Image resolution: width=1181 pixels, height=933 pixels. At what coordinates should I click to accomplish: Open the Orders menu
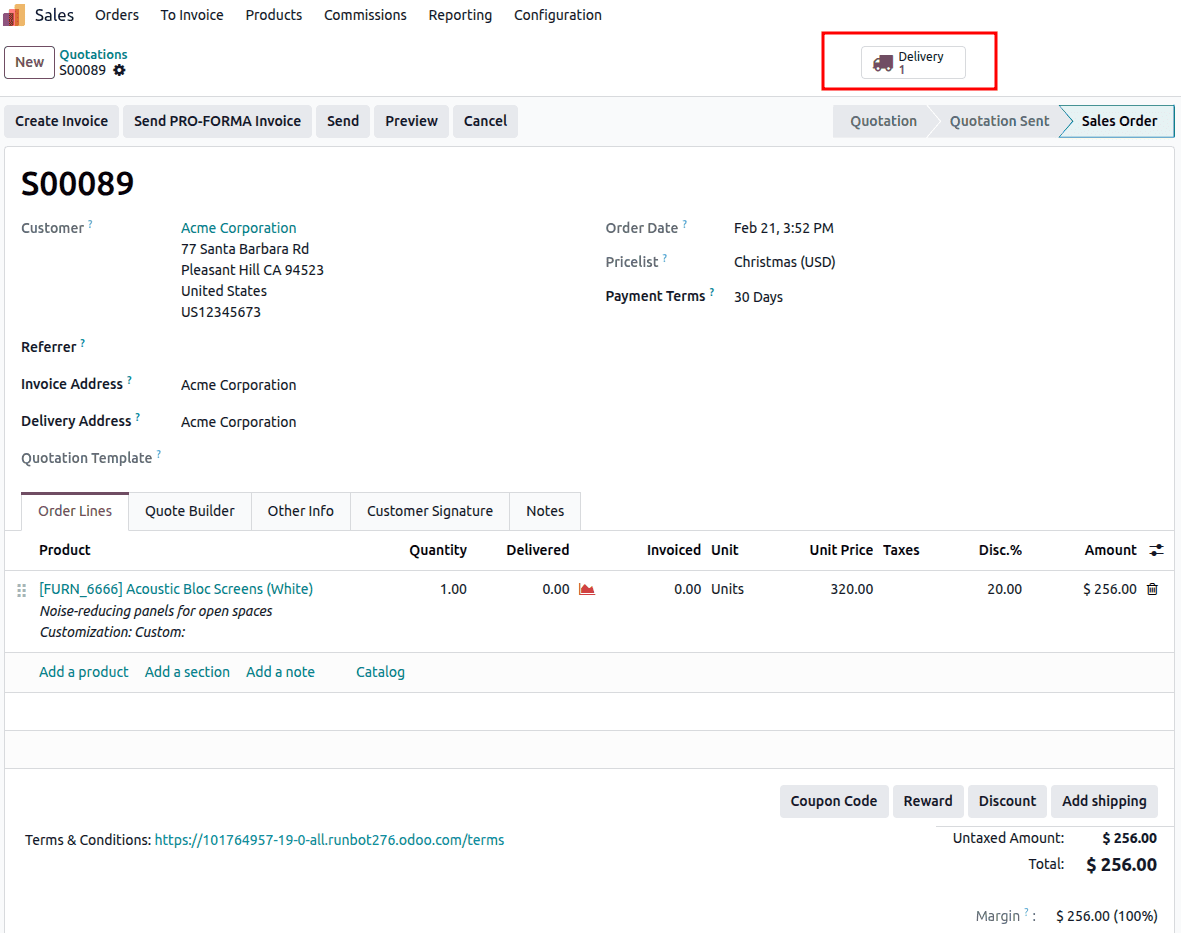click(117, 15)
